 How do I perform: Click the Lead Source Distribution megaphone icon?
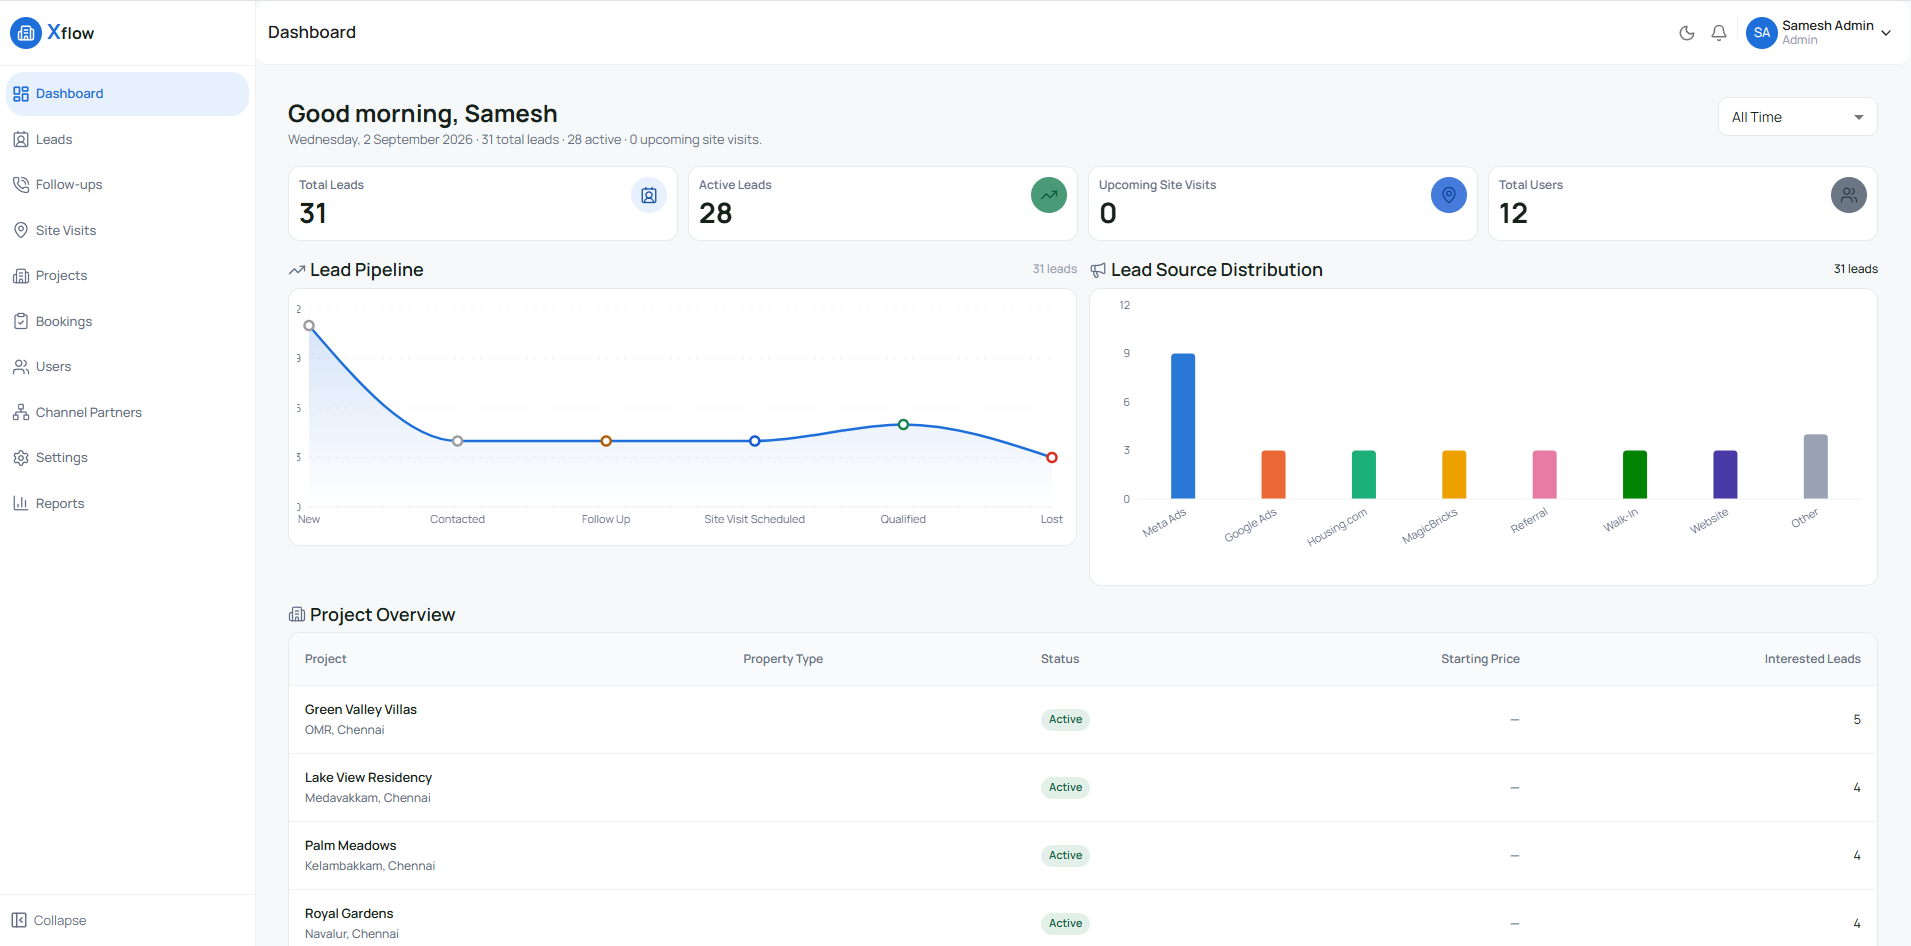tap(1098, 271)
